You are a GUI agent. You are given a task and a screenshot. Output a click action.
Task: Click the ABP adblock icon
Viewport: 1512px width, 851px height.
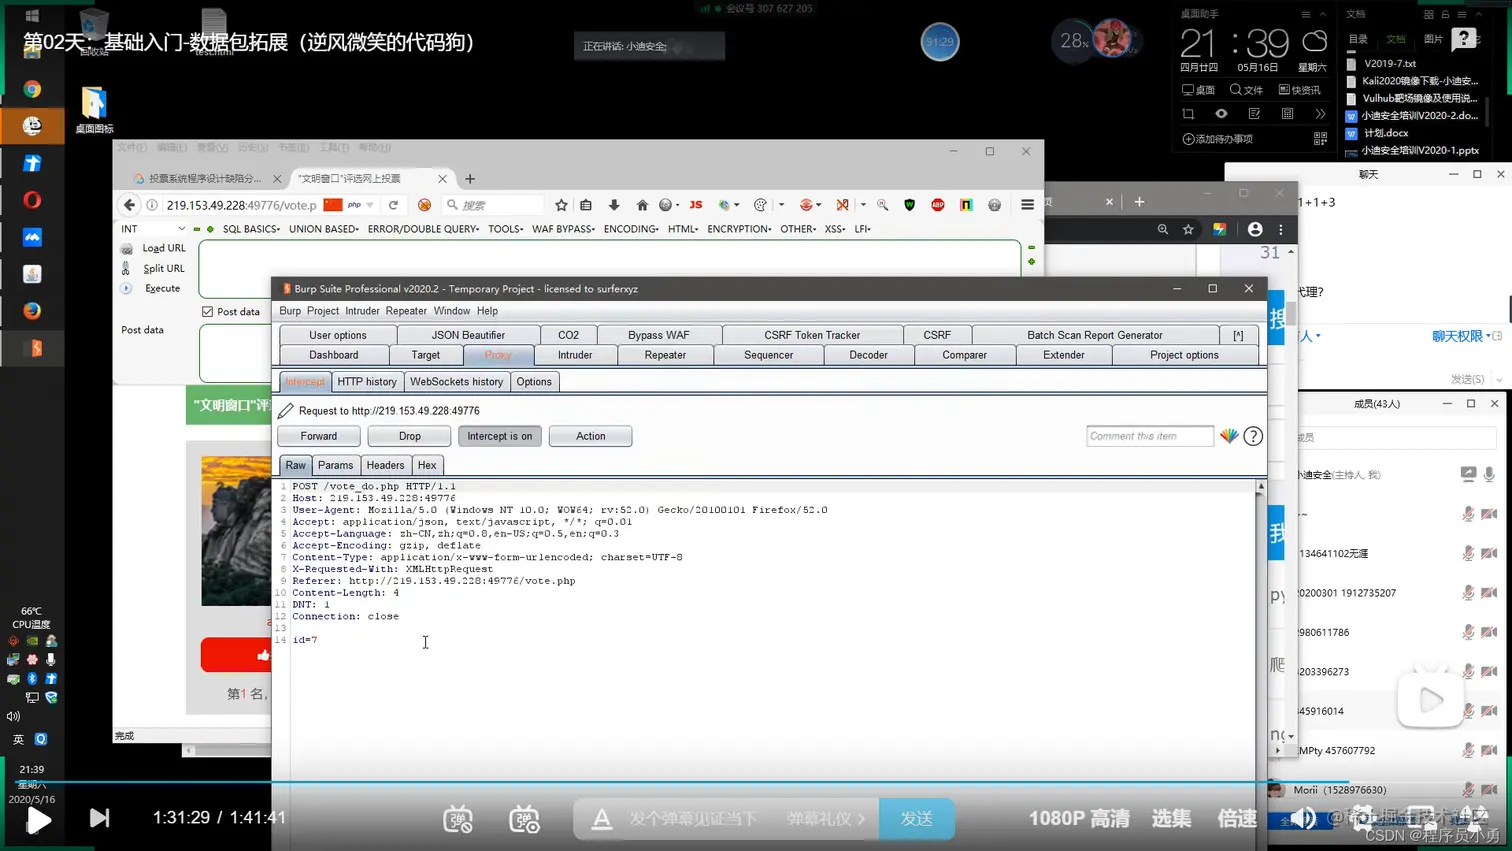tap(937, 205)
